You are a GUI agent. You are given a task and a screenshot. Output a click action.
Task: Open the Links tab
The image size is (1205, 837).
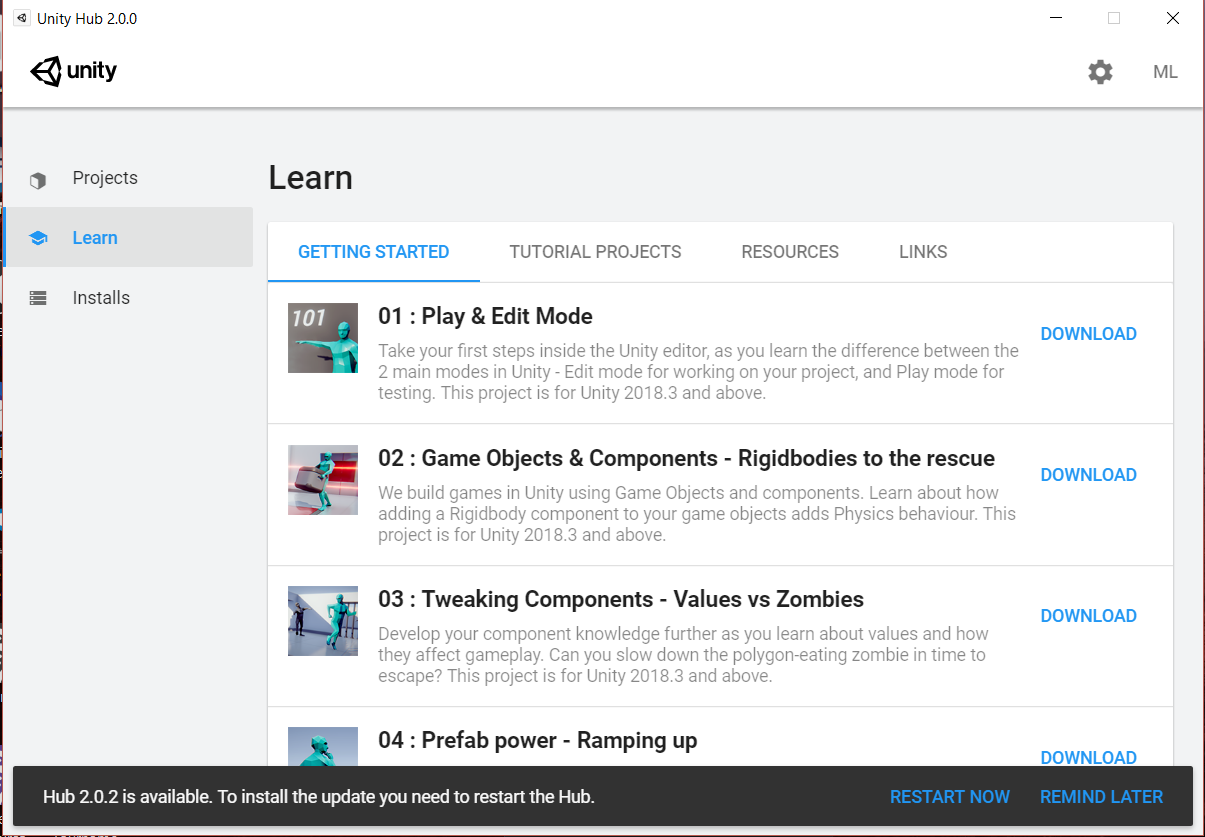pos(923,252)
